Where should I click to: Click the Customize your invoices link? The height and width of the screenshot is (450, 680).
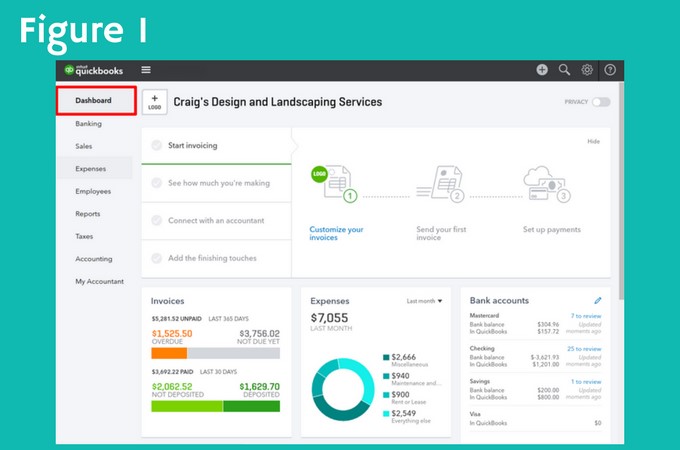coord(336,233)
